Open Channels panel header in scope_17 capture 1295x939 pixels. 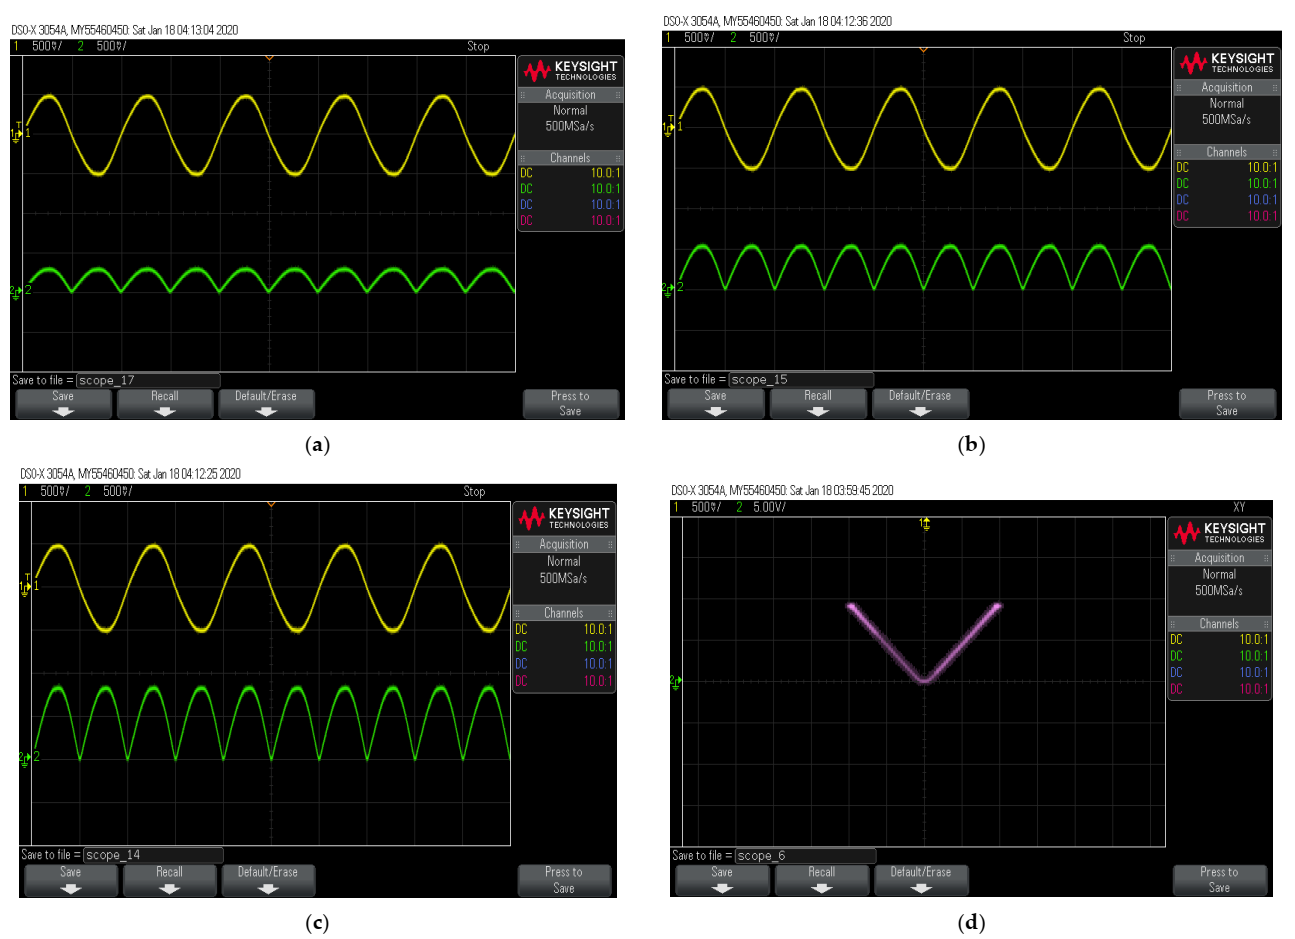570,158
